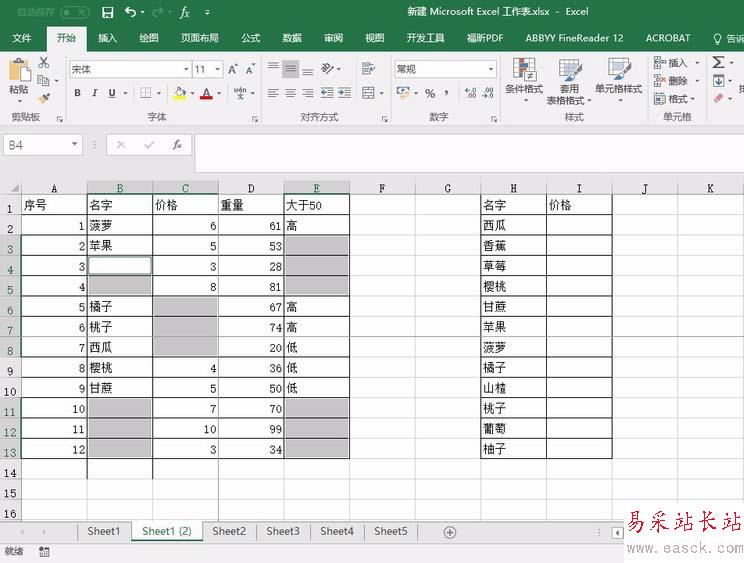Click the AutoSum sigma icon
This screenshot has width=744, height=563.
pyautogui.click(x=718, y=63)
